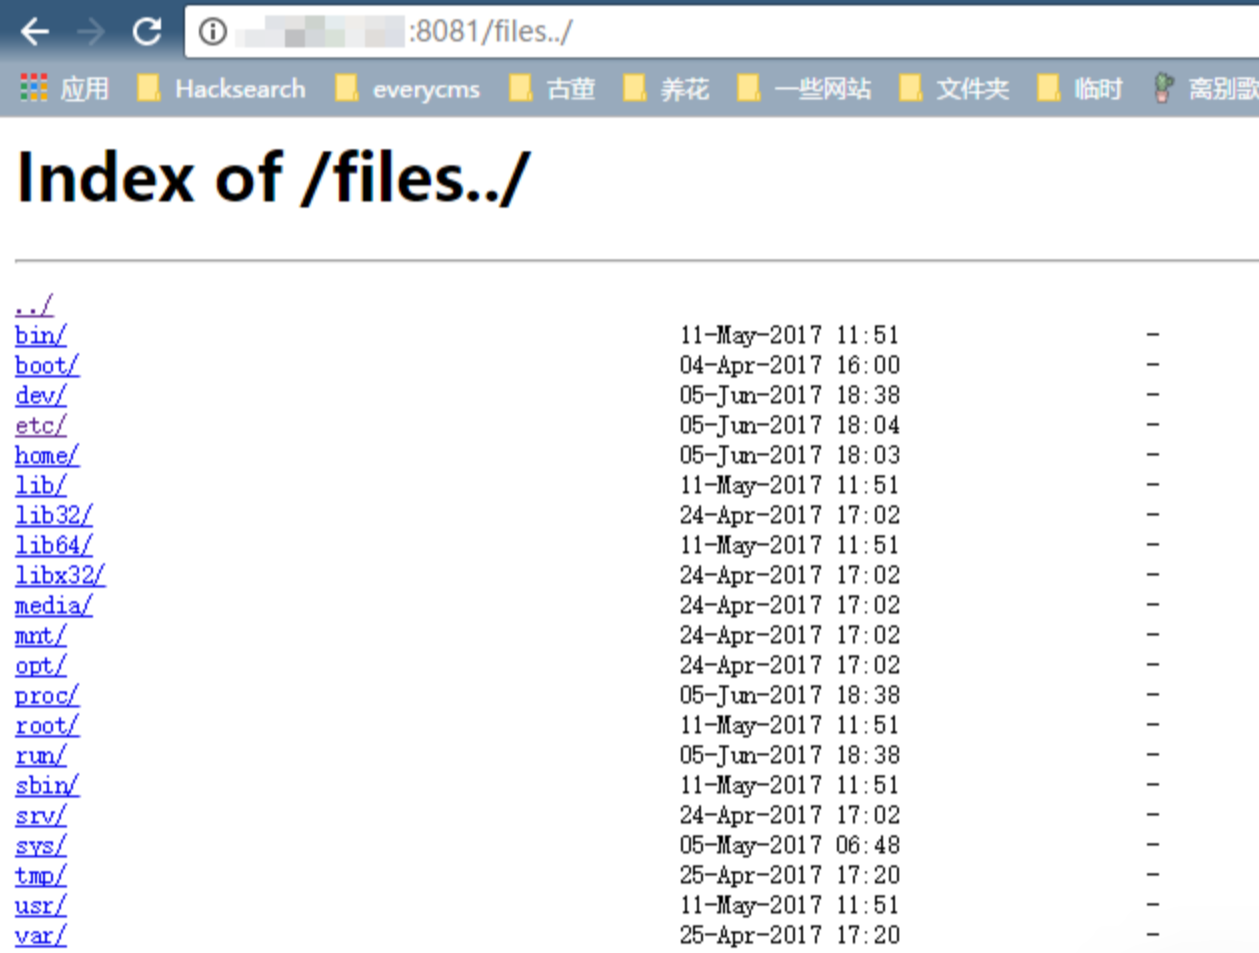
Task: Open the 古董 bookmark folder
Action: tap(552, 89)
